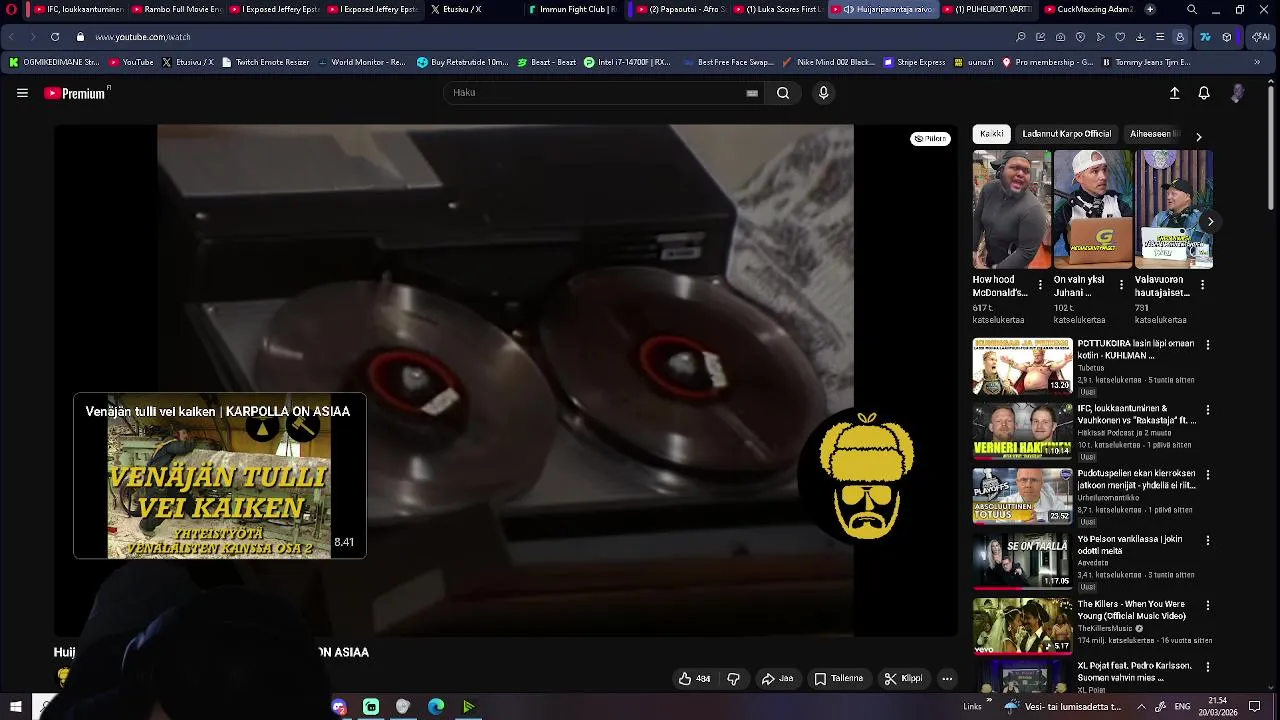
Task: Open the On vain yksi Juhani short
Action: tap(1093, 210)
